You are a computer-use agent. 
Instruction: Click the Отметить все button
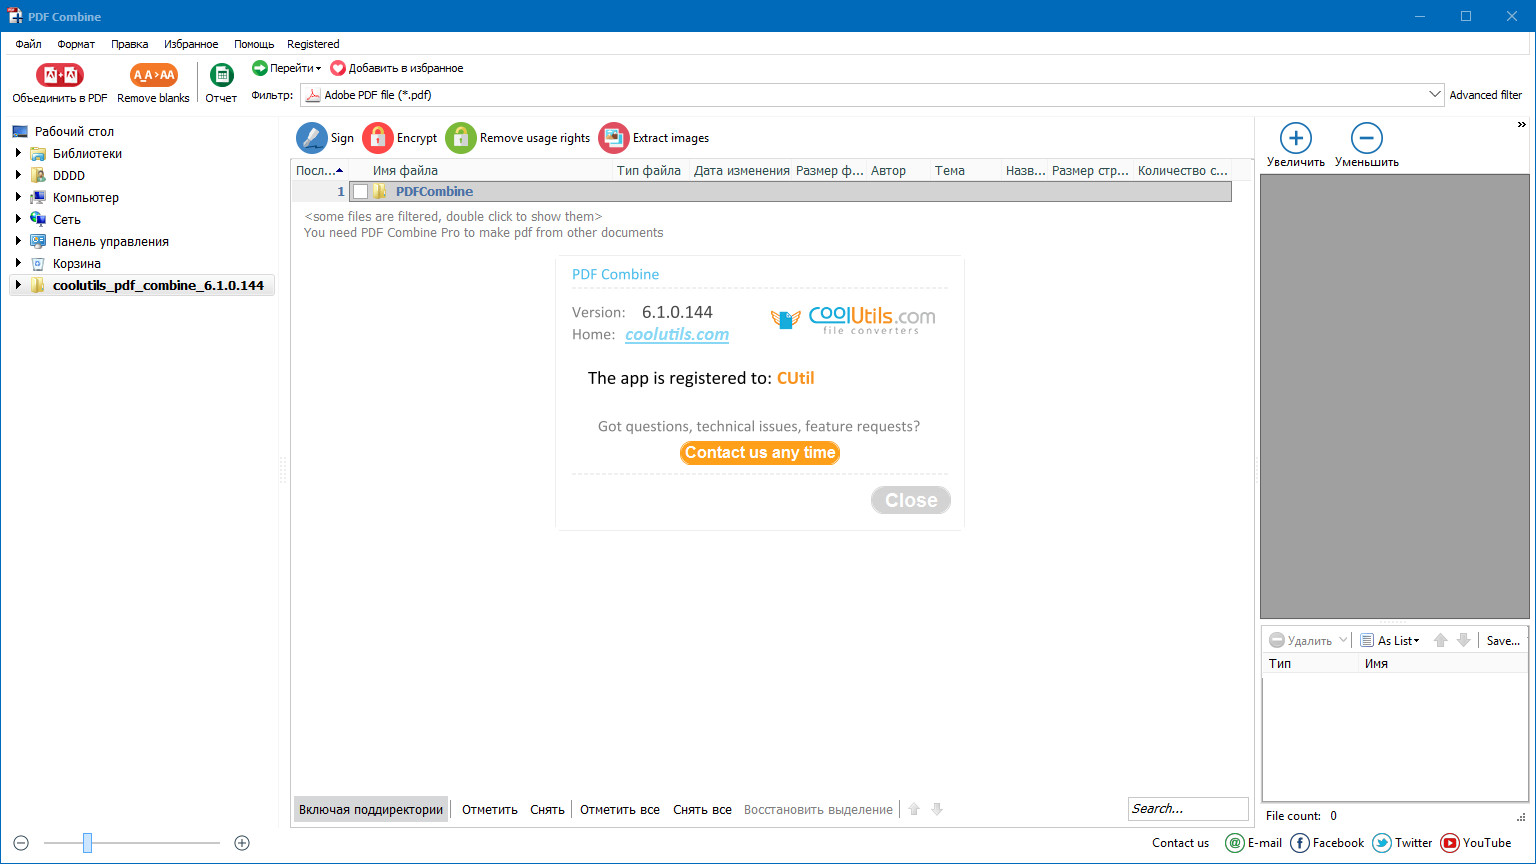[x=620, y=809]
